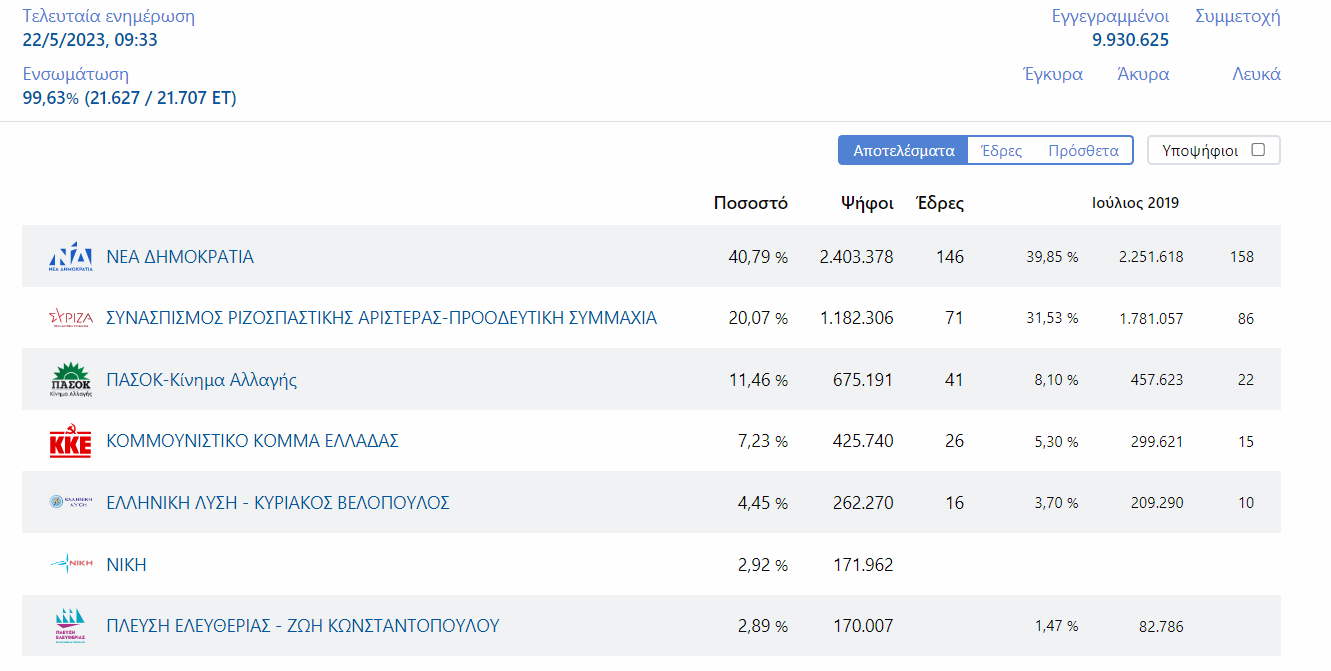Switch to the Έδρες tab
This screenshot has height=671, width=1331.
tap(1001, 151)
